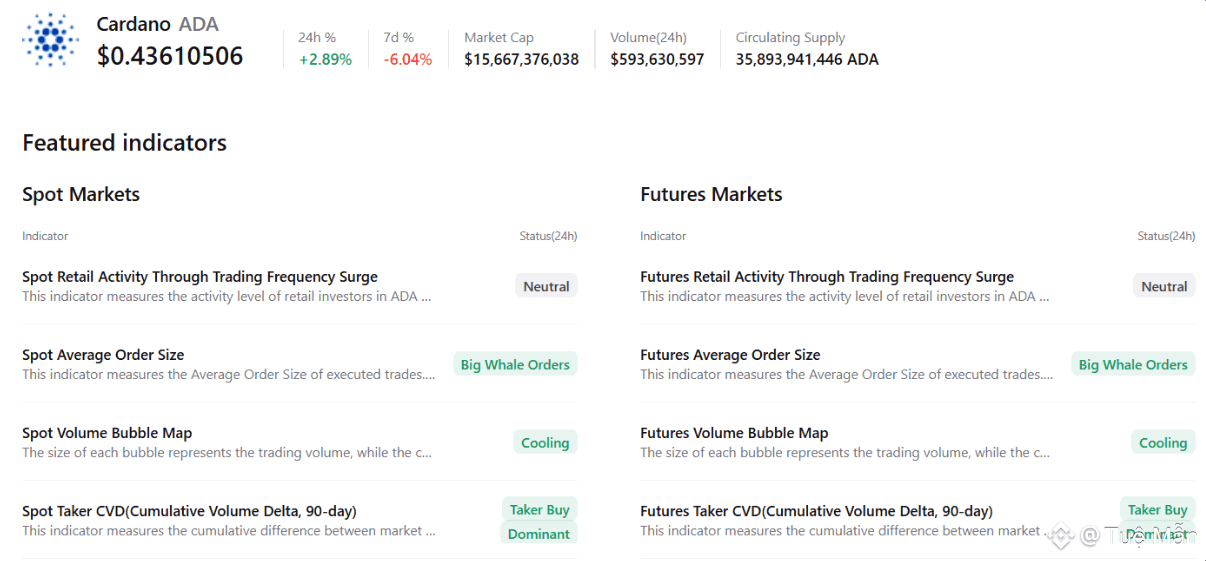This screenshot has height=561, width=1206.
Task: Open the Futures Average Order Size indicator
Action: point(730,355)
